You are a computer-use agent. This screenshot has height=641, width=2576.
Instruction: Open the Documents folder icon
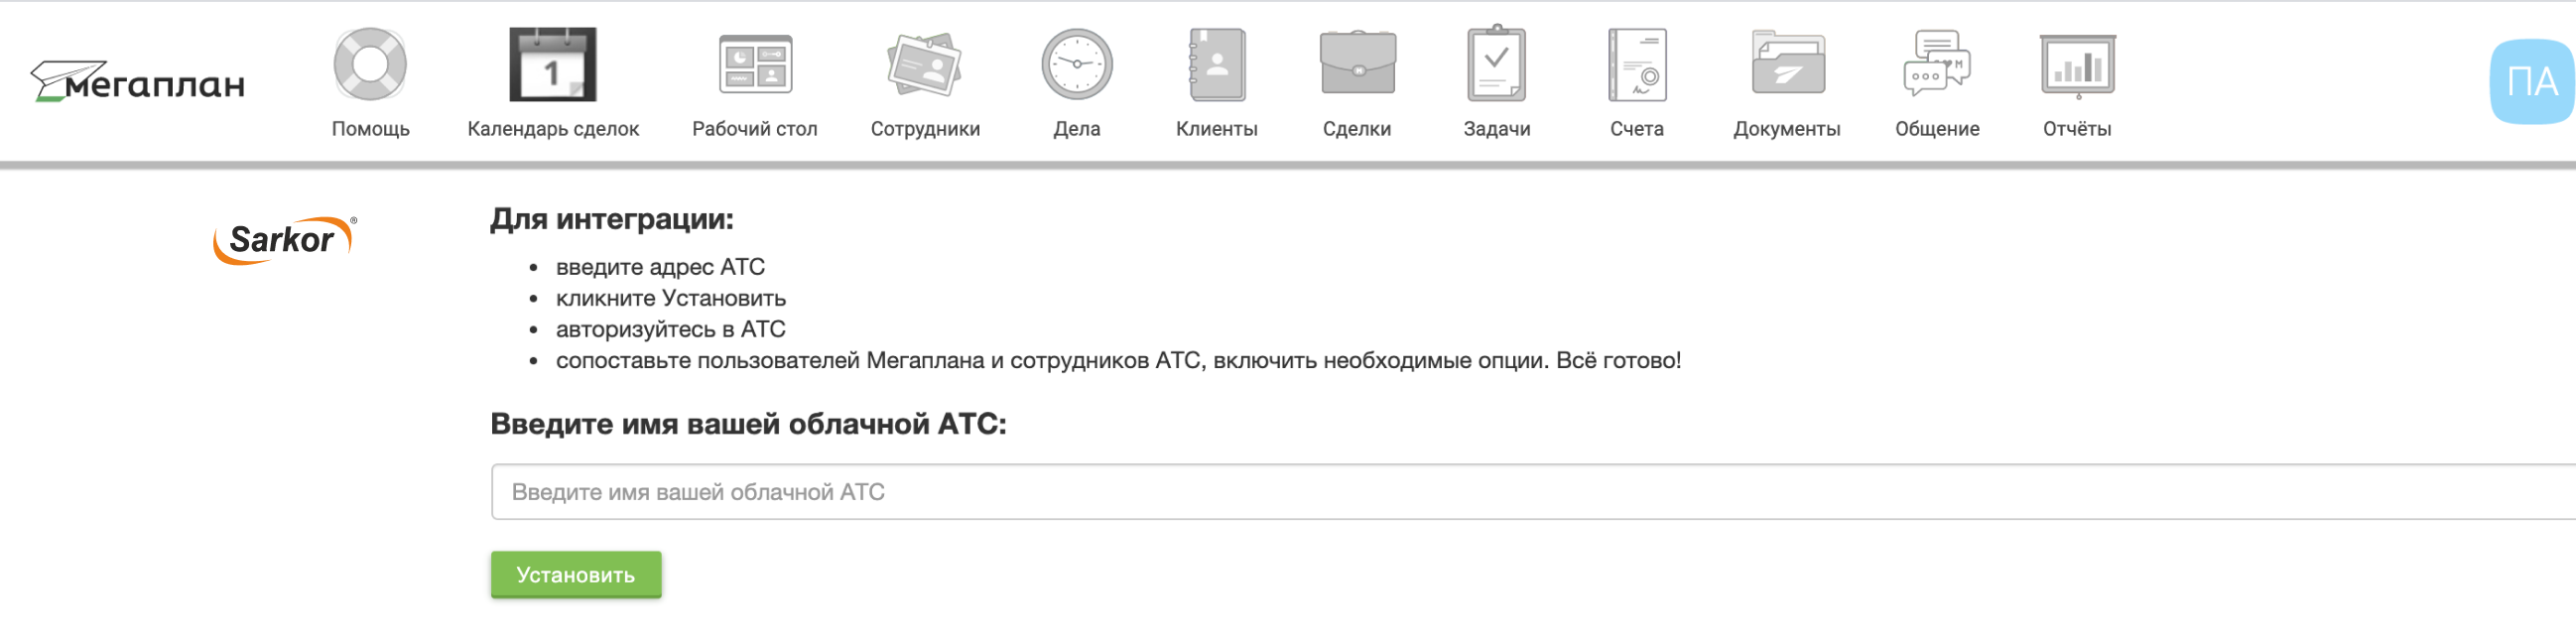tap(1787, 65)
